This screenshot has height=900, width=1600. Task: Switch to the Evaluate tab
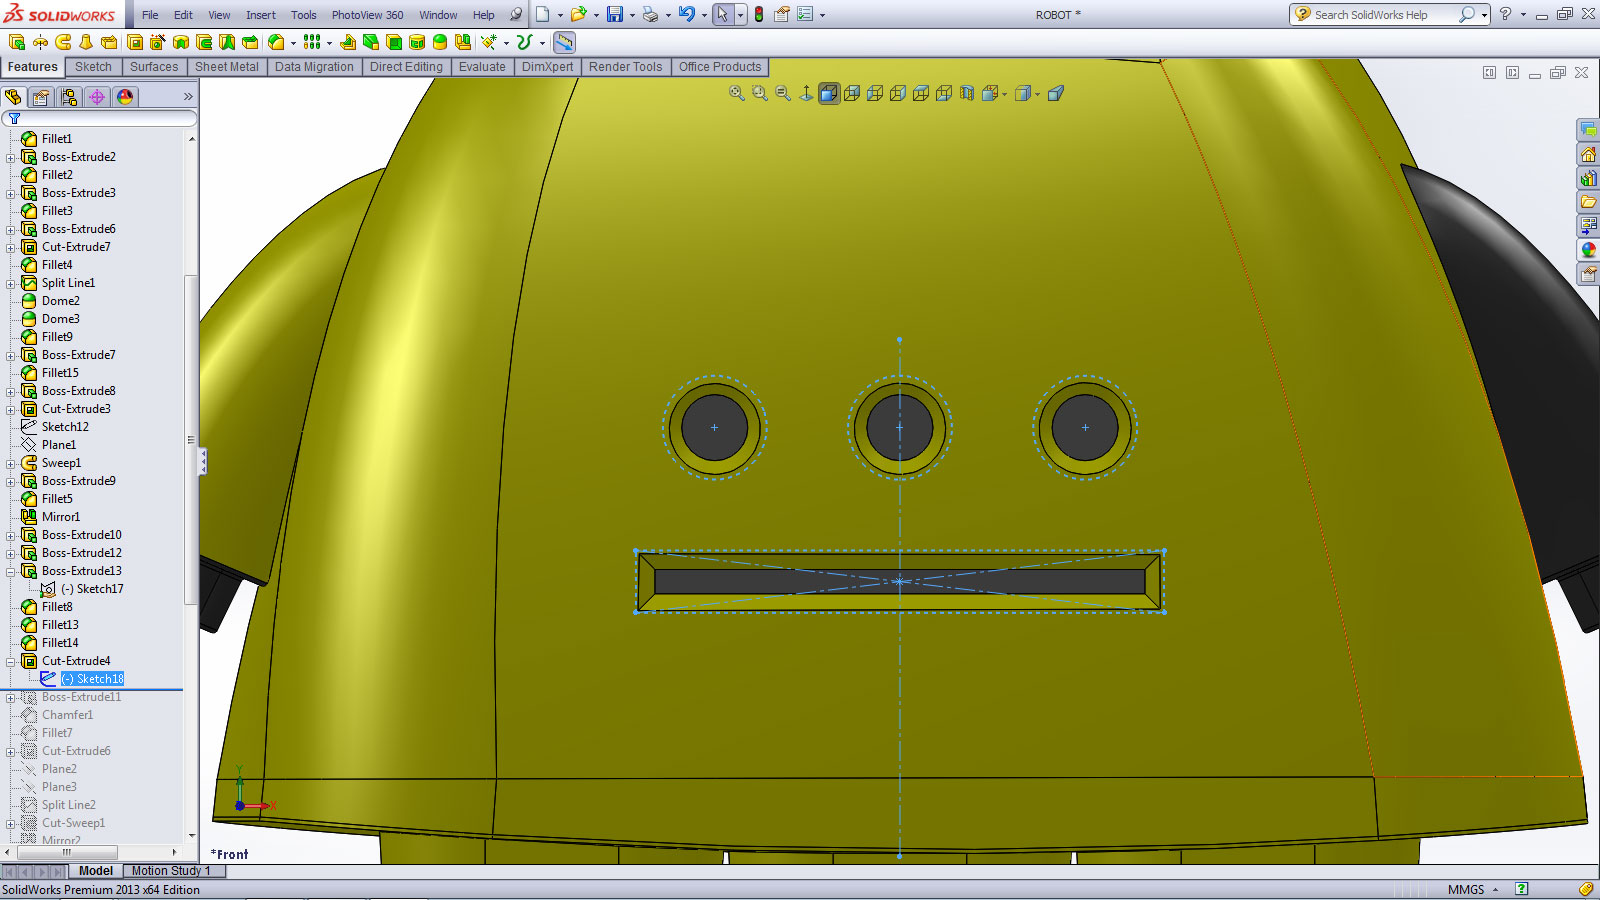(x=482, y=67)
